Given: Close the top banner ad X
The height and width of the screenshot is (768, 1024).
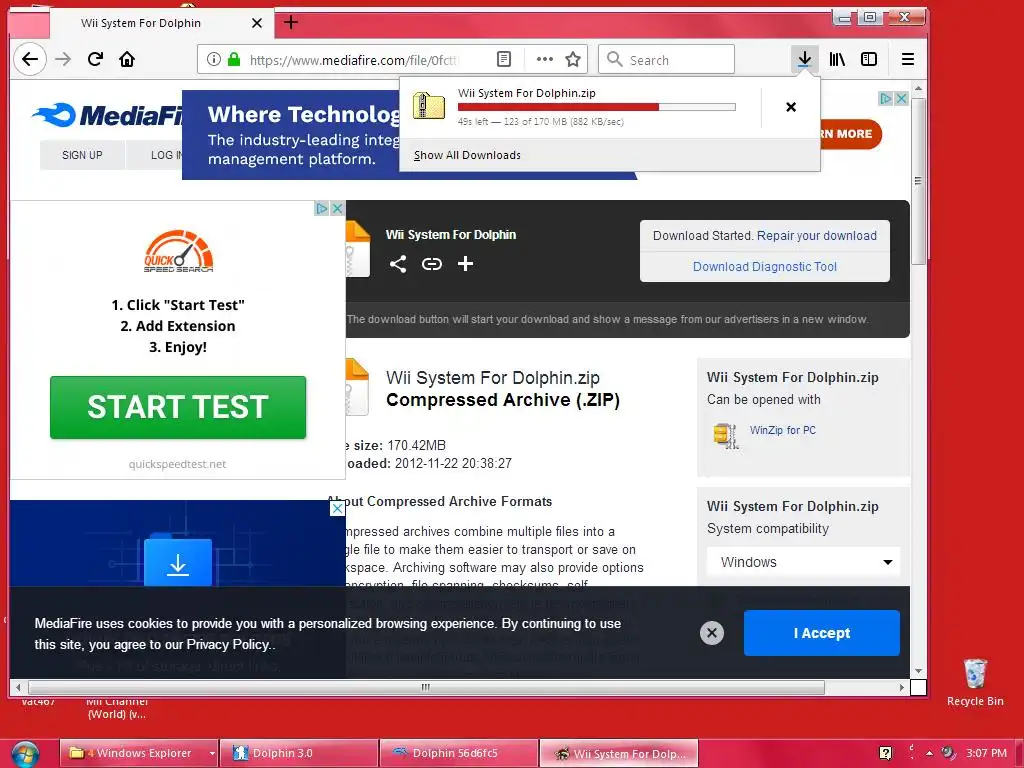Looking at the screenshot, I should [x=901, y=99].
